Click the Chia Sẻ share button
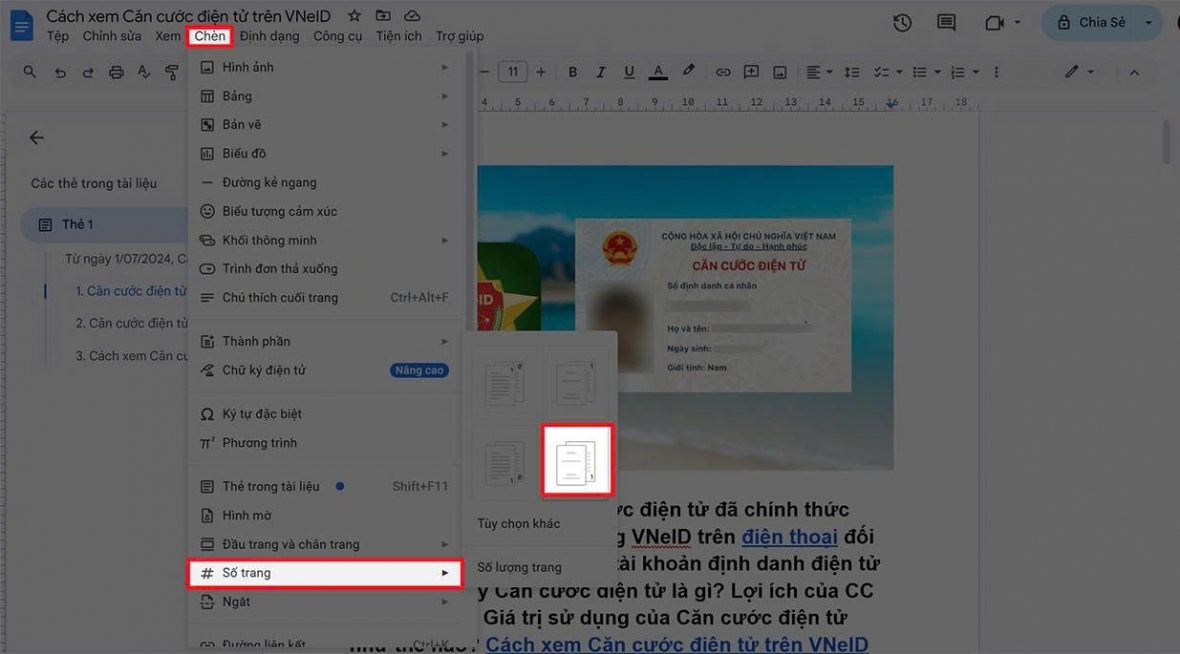The image size is (1180, 654). (x=1090, y=23)
